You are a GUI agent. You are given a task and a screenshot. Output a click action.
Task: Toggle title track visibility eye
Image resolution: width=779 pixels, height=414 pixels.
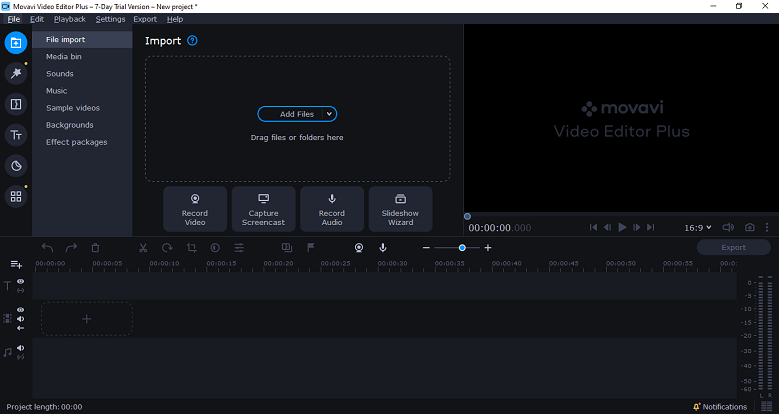click(20, 281)
